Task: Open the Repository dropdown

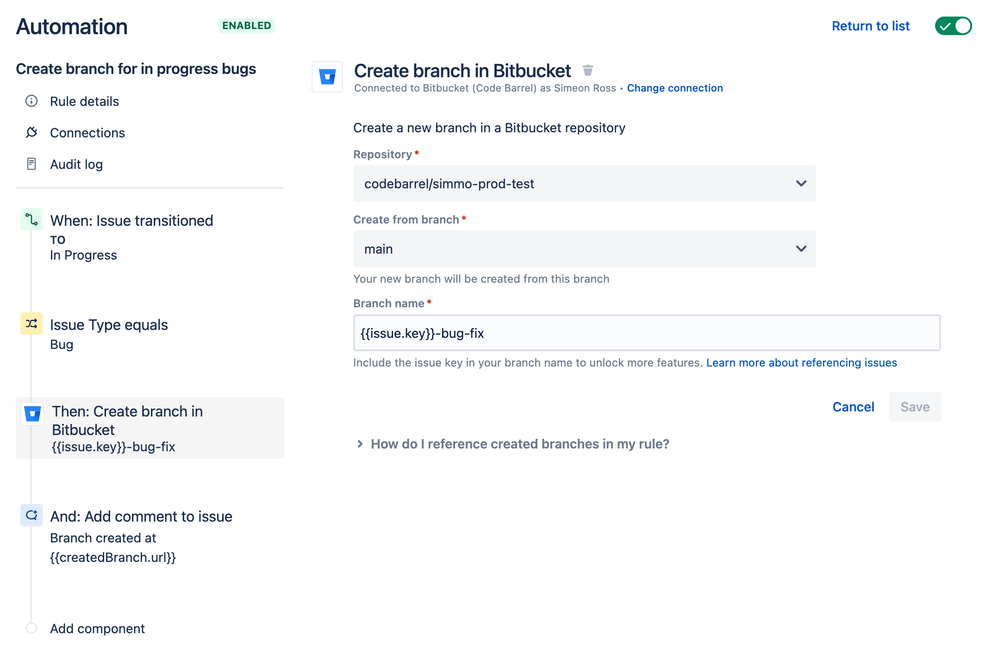Action: 584,184
